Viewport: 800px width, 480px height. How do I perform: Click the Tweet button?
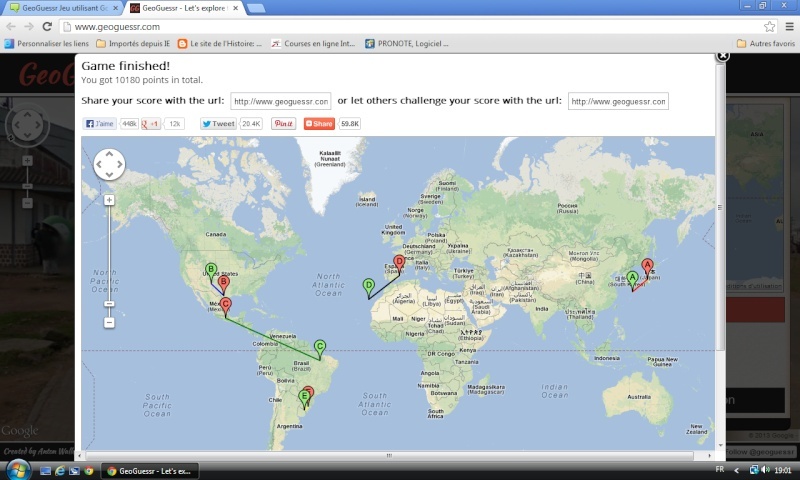click(218, 123)
